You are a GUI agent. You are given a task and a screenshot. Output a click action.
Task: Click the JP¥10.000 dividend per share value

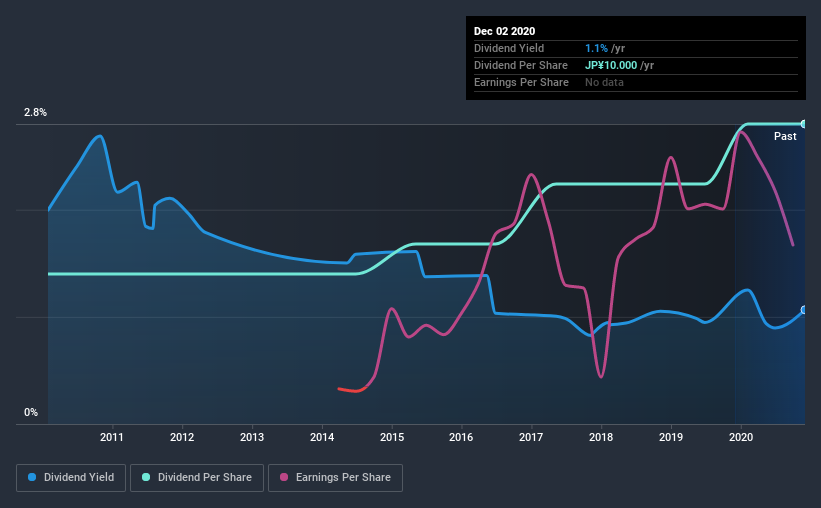click(611, 65)
